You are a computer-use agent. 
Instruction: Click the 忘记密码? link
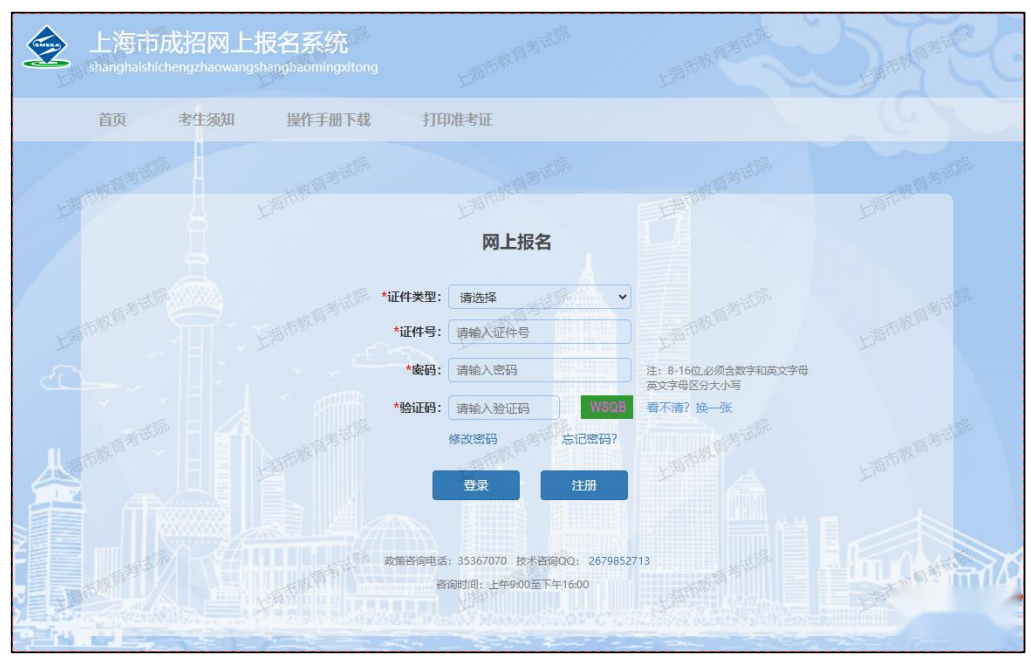tap(589, 439)
